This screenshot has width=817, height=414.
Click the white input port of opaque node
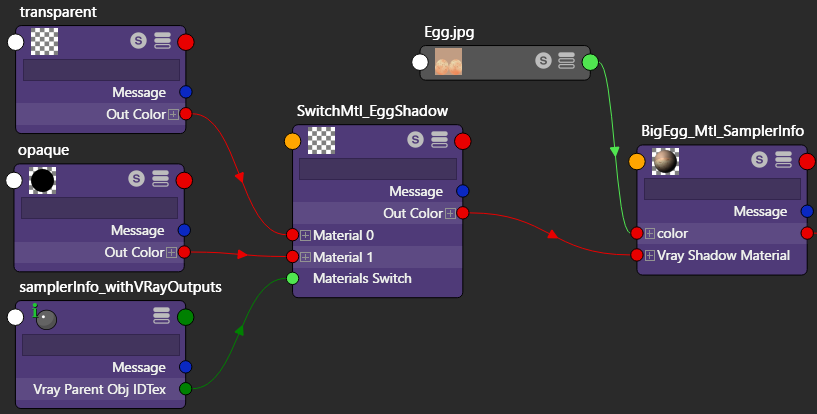pos(14,180)
